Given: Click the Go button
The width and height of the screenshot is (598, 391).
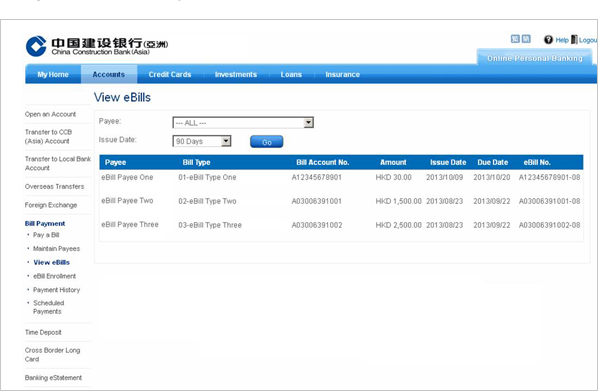Looking at the screenshot, I should 267,142.
